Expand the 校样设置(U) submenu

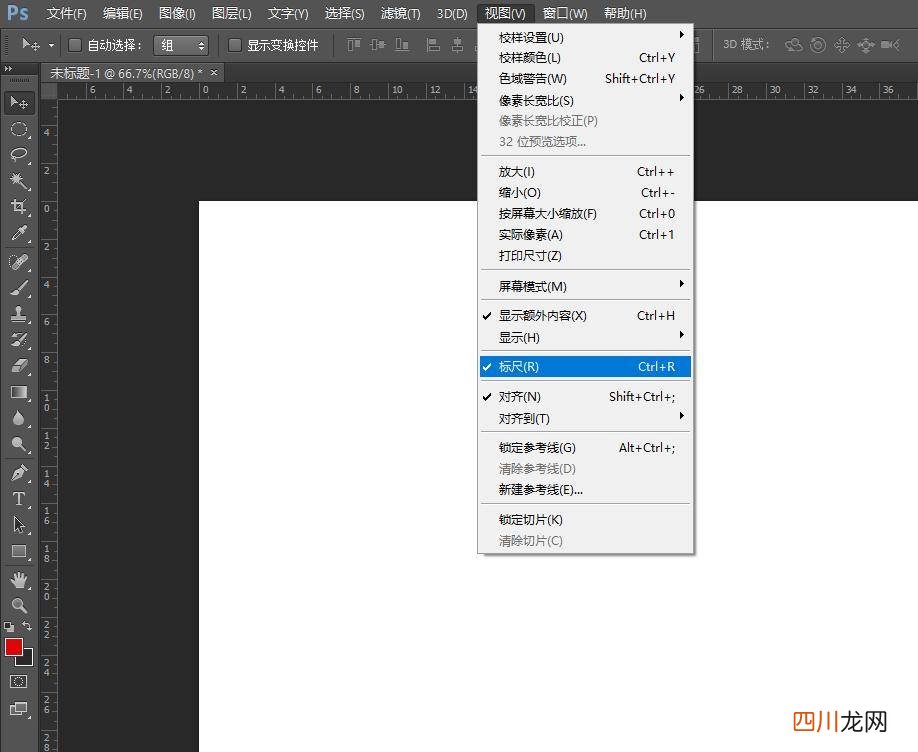[585, 37]
